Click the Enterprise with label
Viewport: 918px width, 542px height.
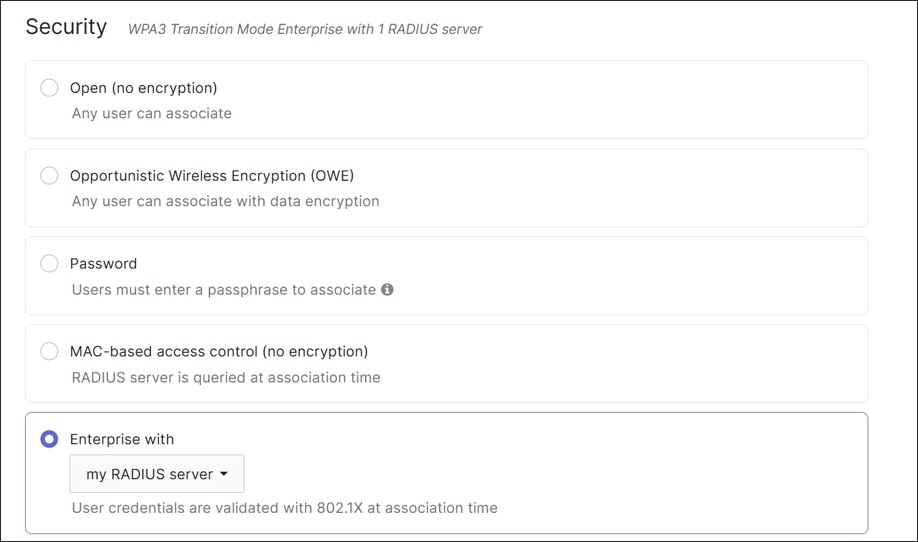pyautogui.click(x=122, y=439)
